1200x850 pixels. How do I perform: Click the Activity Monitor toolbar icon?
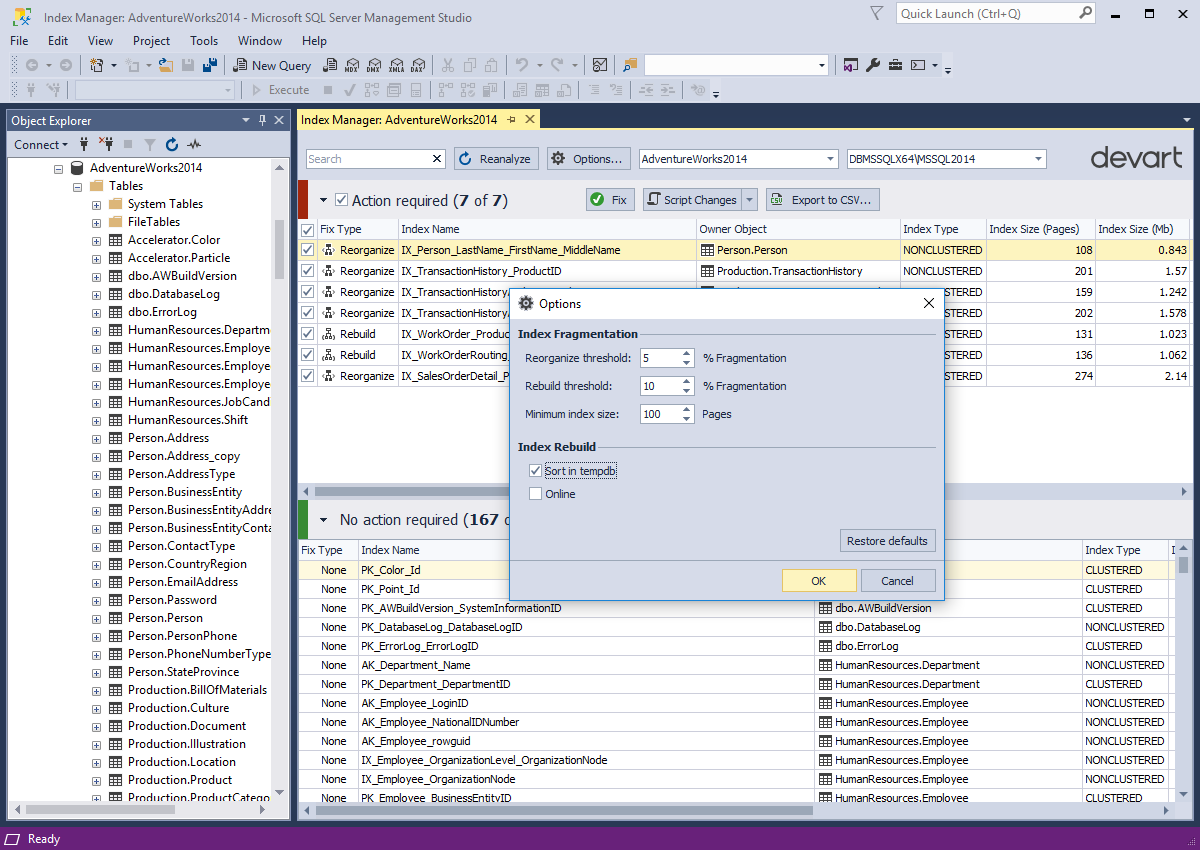[599, 65]
